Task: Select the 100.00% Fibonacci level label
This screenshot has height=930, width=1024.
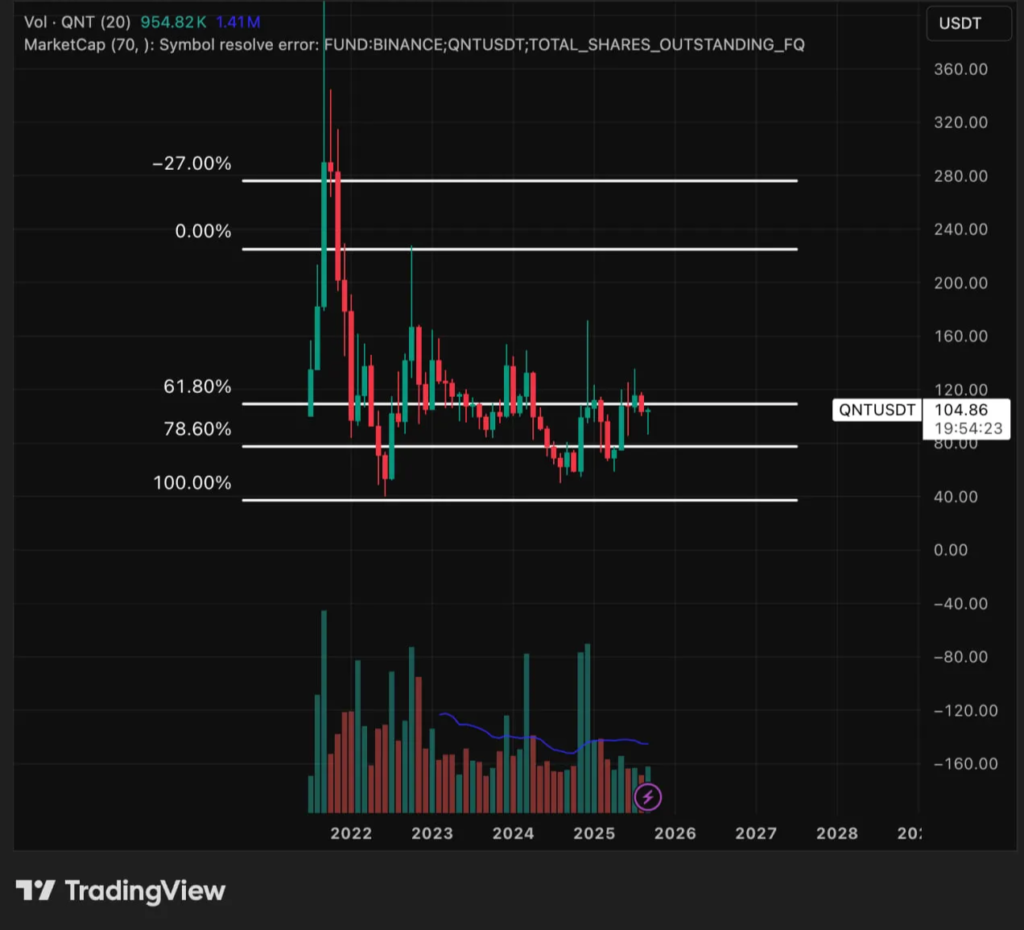Action: tap(192, 483)
